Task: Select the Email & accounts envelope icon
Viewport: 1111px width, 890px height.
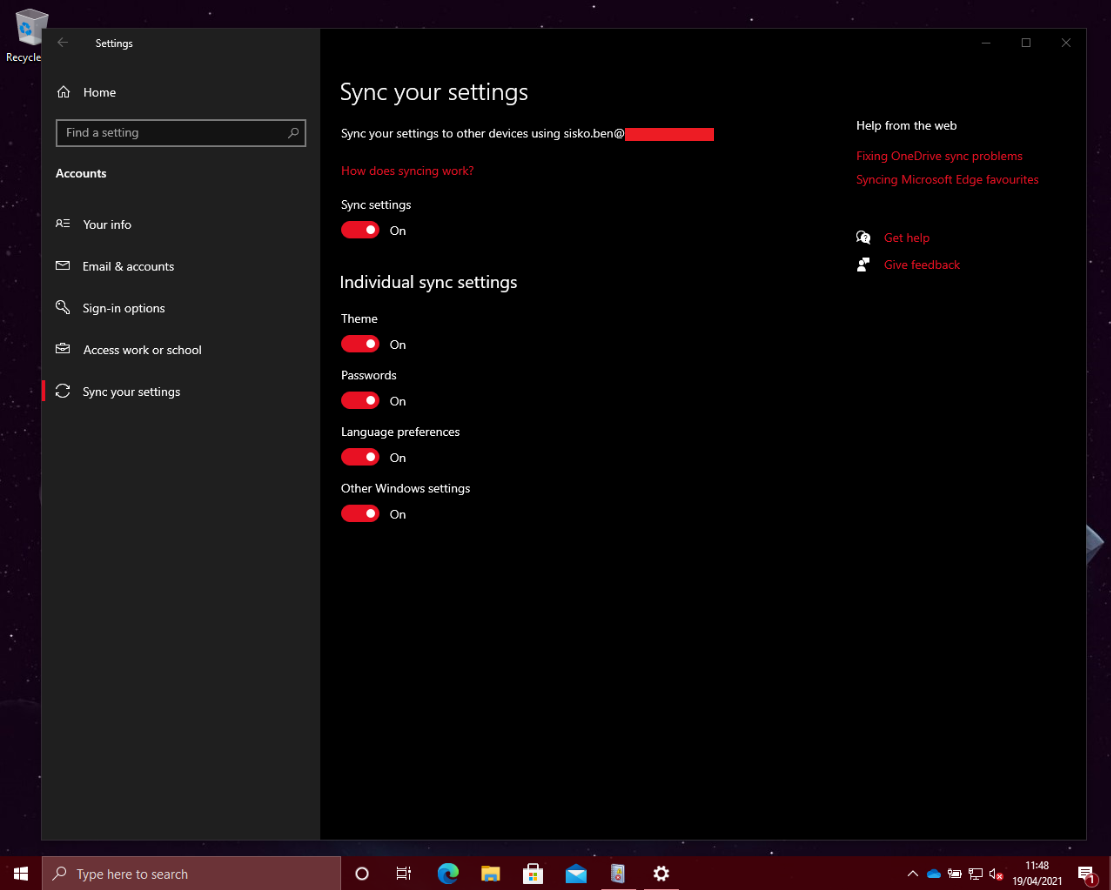Action: [62, 266]
